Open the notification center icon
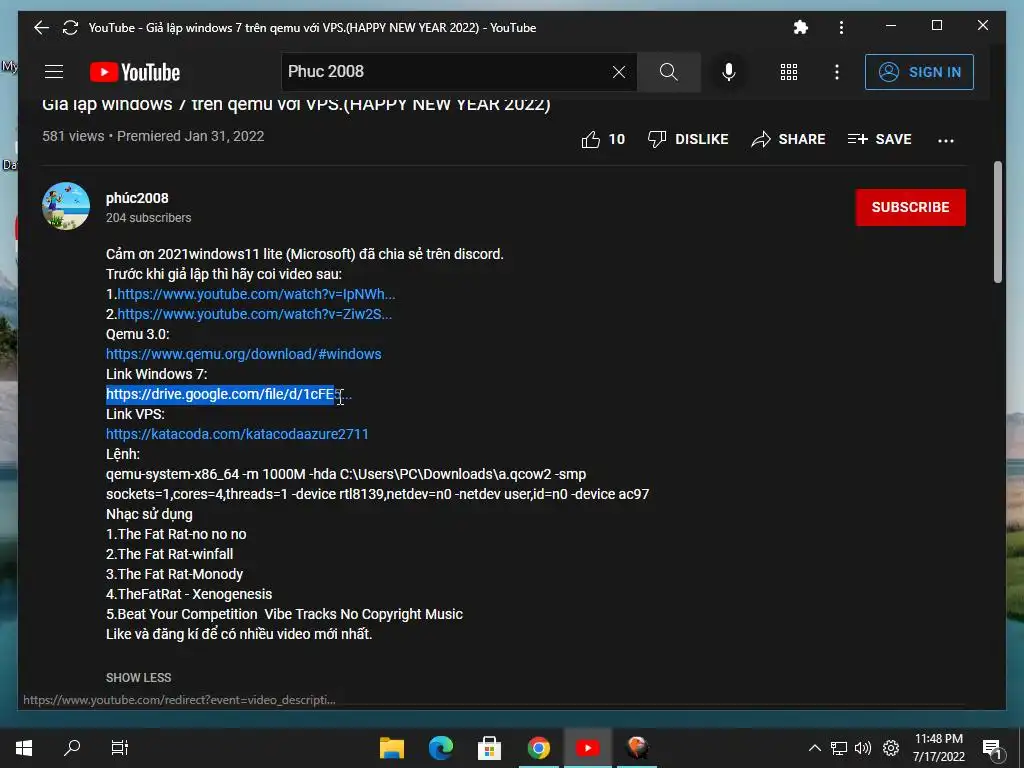Image resolution: width=1024 pixels, height=768 pixels. pyautogui.click(x=992, y=748)
